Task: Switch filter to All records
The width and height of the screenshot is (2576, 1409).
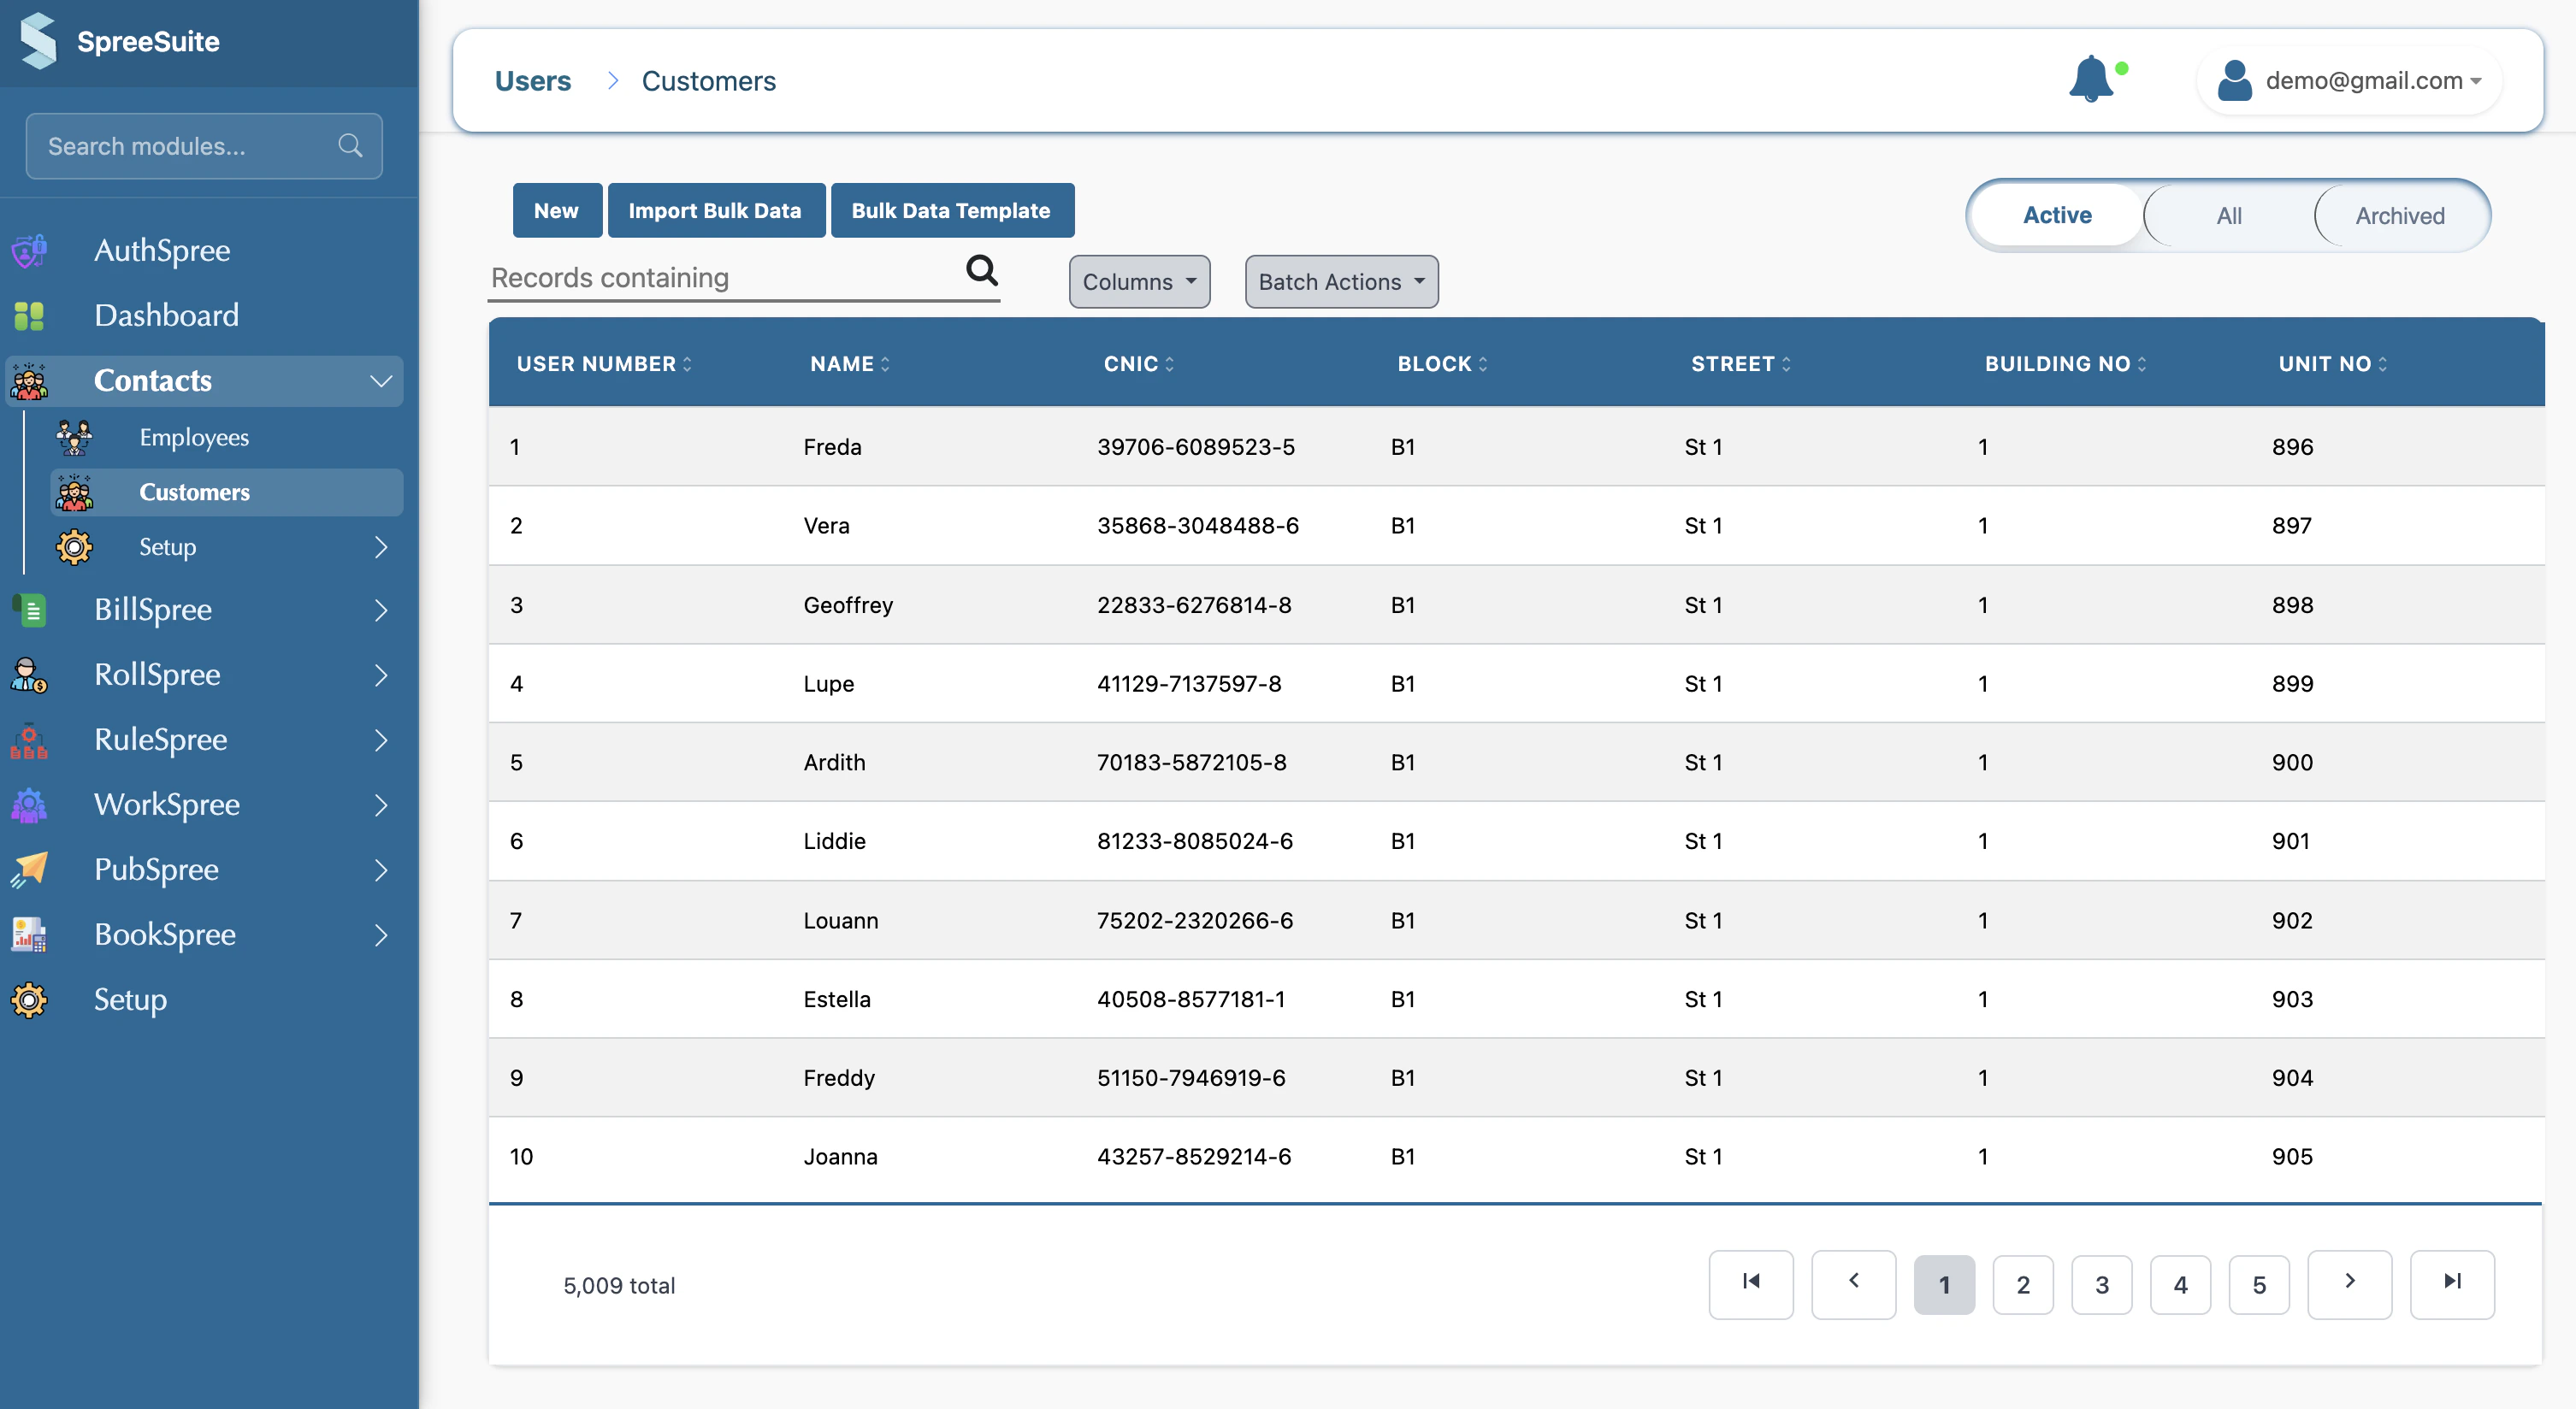Action: coord(2229,215)
